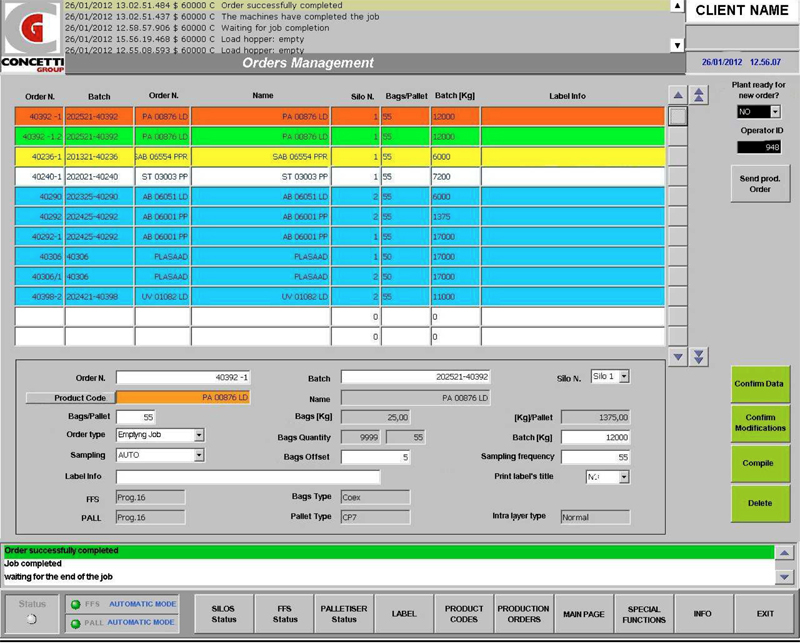Screen dimensions: 800x644
Task: Go to the LABEL page
Action: click(404, 614)
